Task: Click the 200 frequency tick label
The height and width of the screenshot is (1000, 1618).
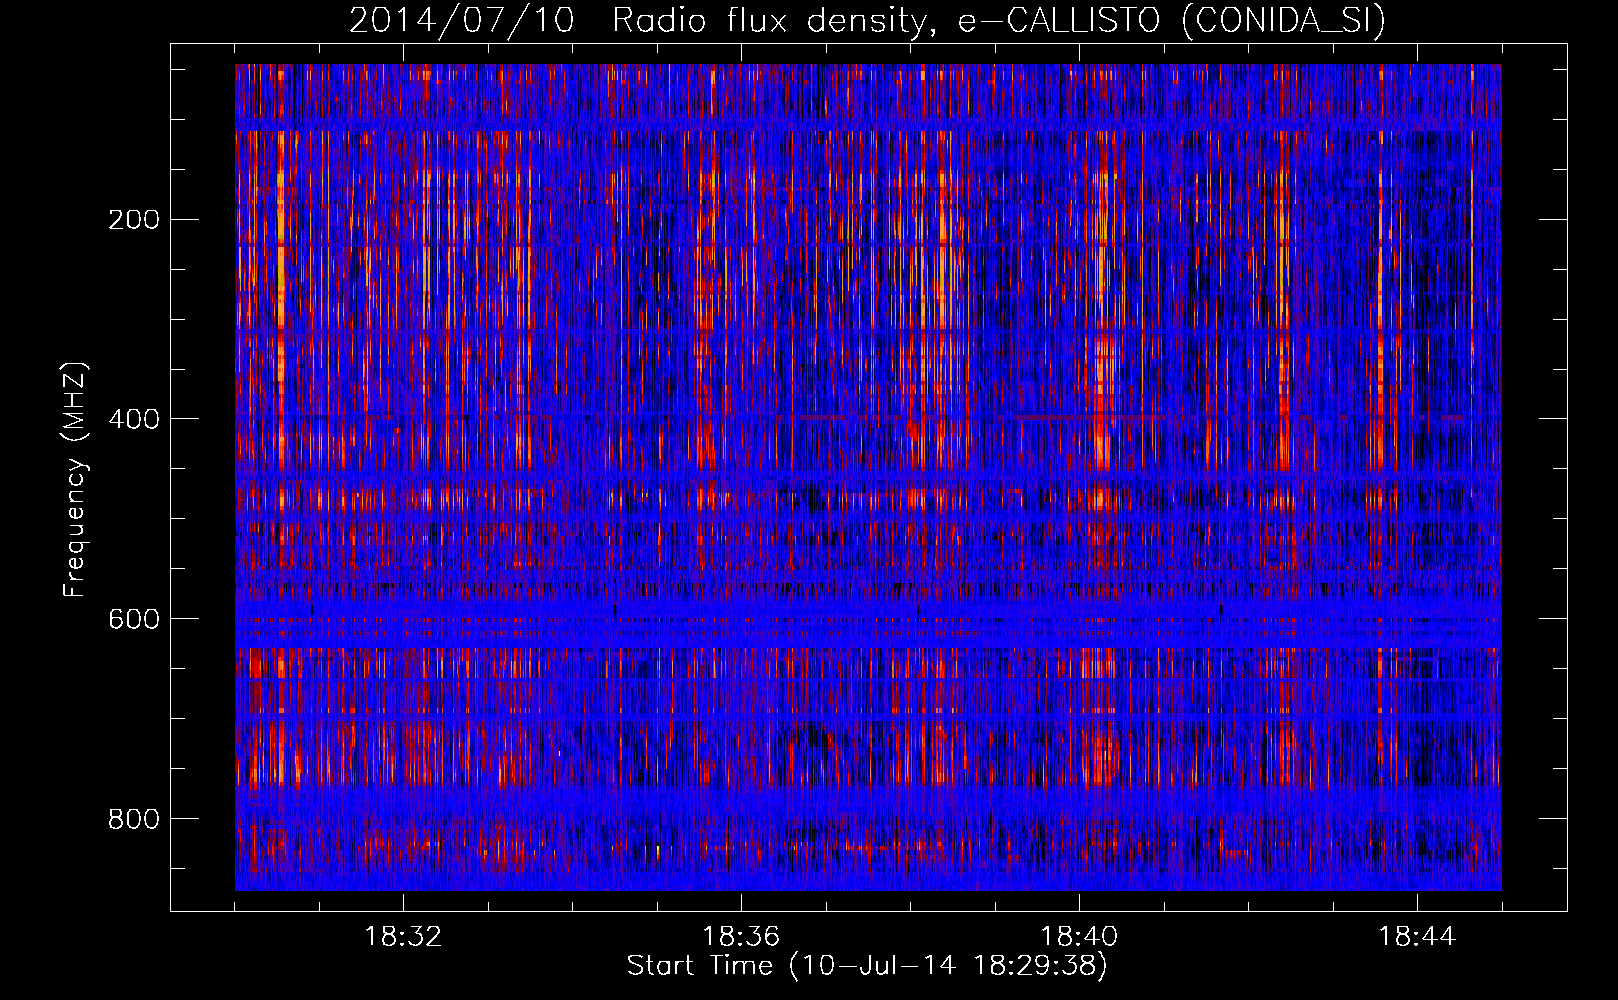Action: (x=134, y=219)
